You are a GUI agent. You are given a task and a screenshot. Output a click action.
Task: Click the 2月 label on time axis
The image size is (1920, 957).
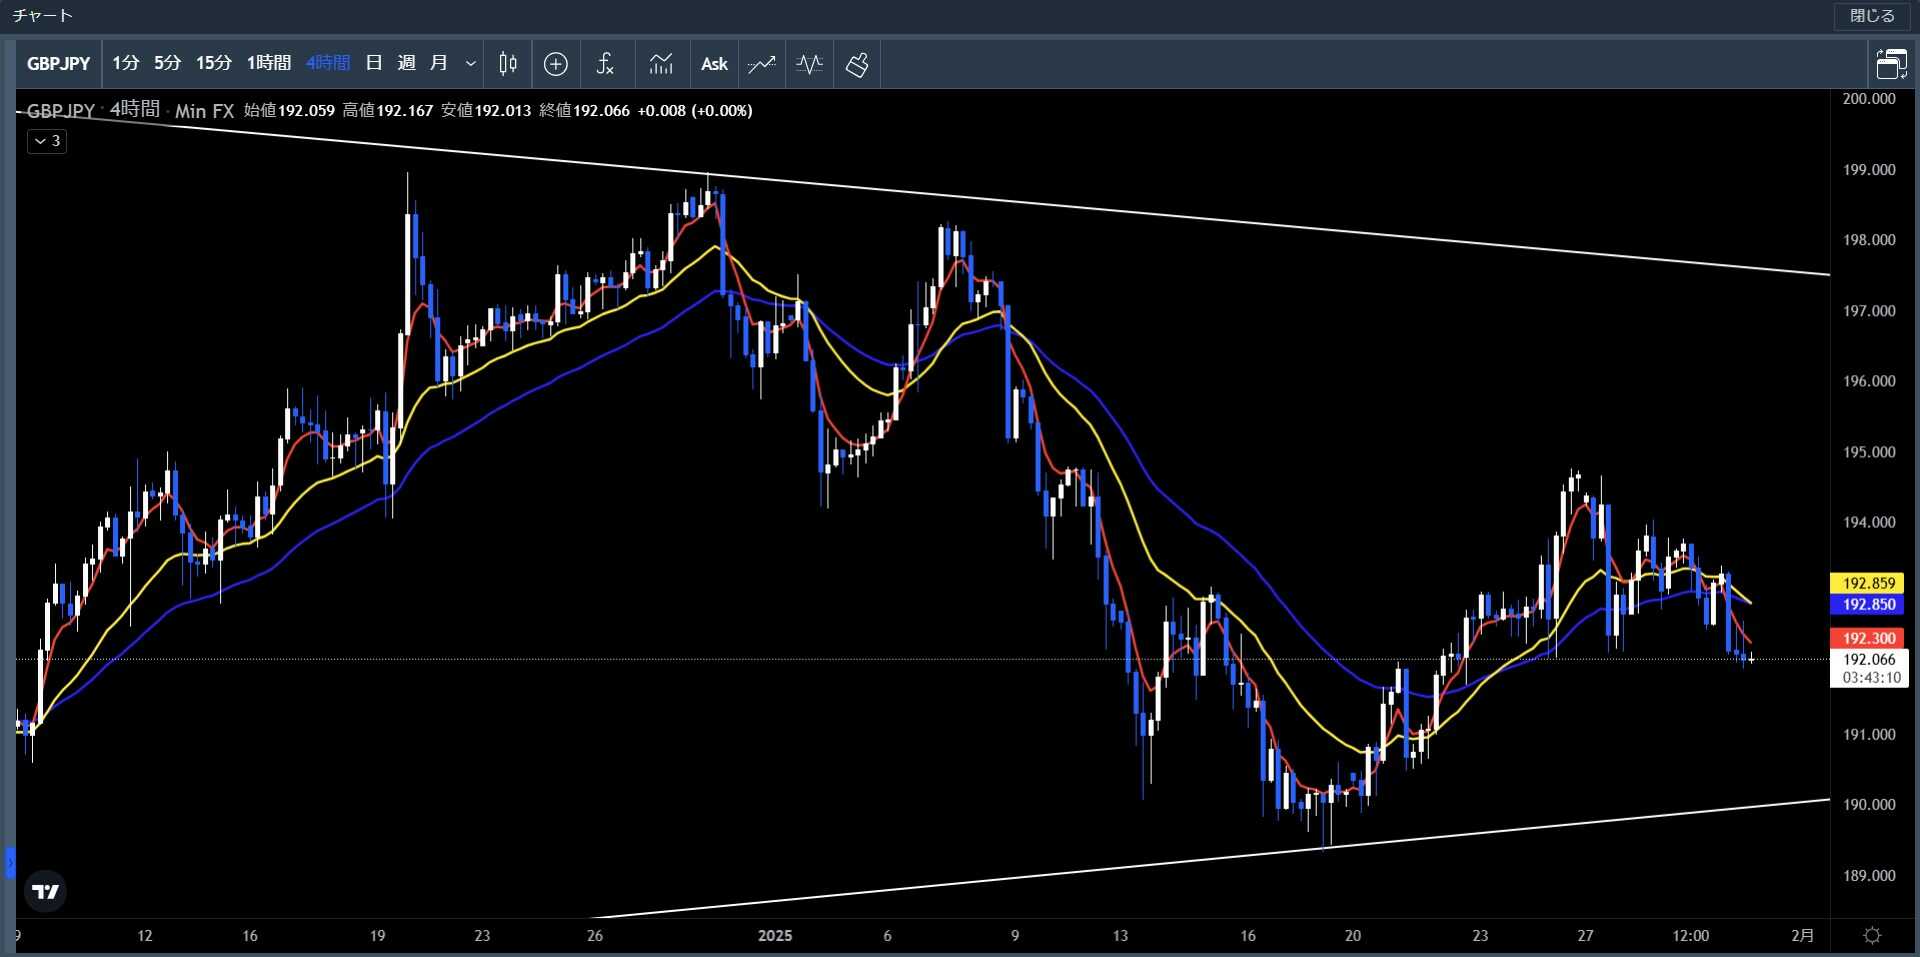[x=1802, y=936]
